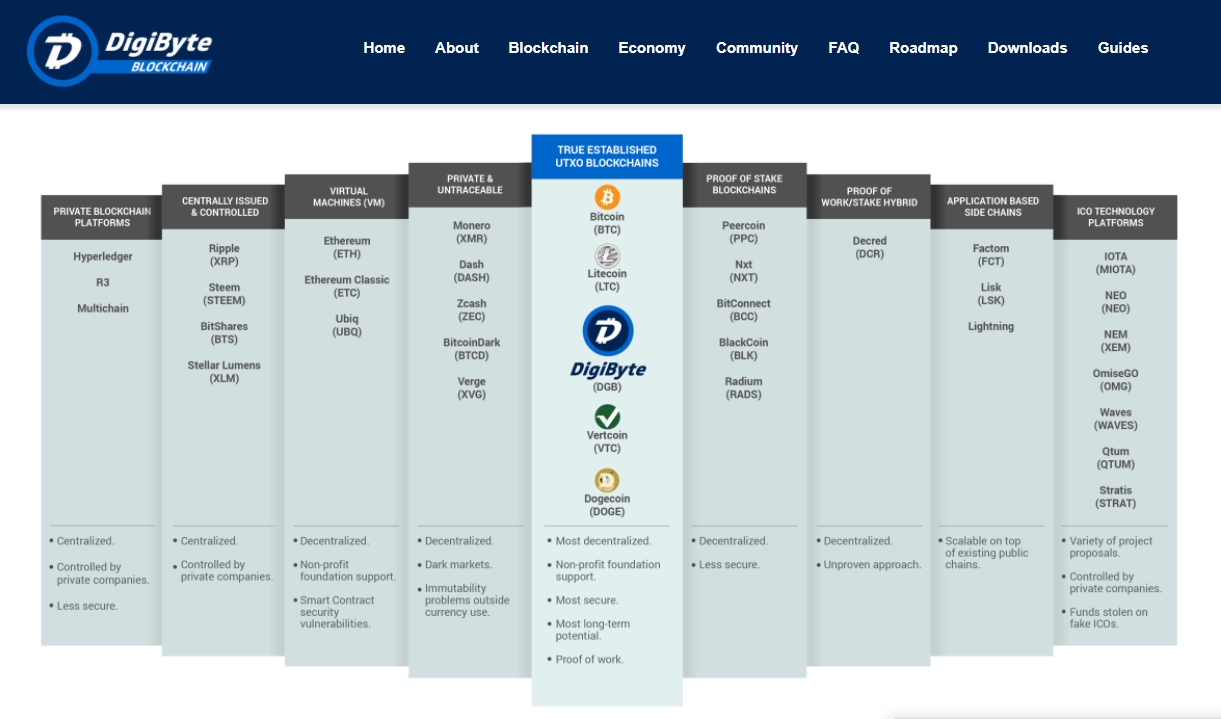The image size is (1221, 719).
Task: Click the 'Zcash (ZEC)' entry
Action: [471, 310]
